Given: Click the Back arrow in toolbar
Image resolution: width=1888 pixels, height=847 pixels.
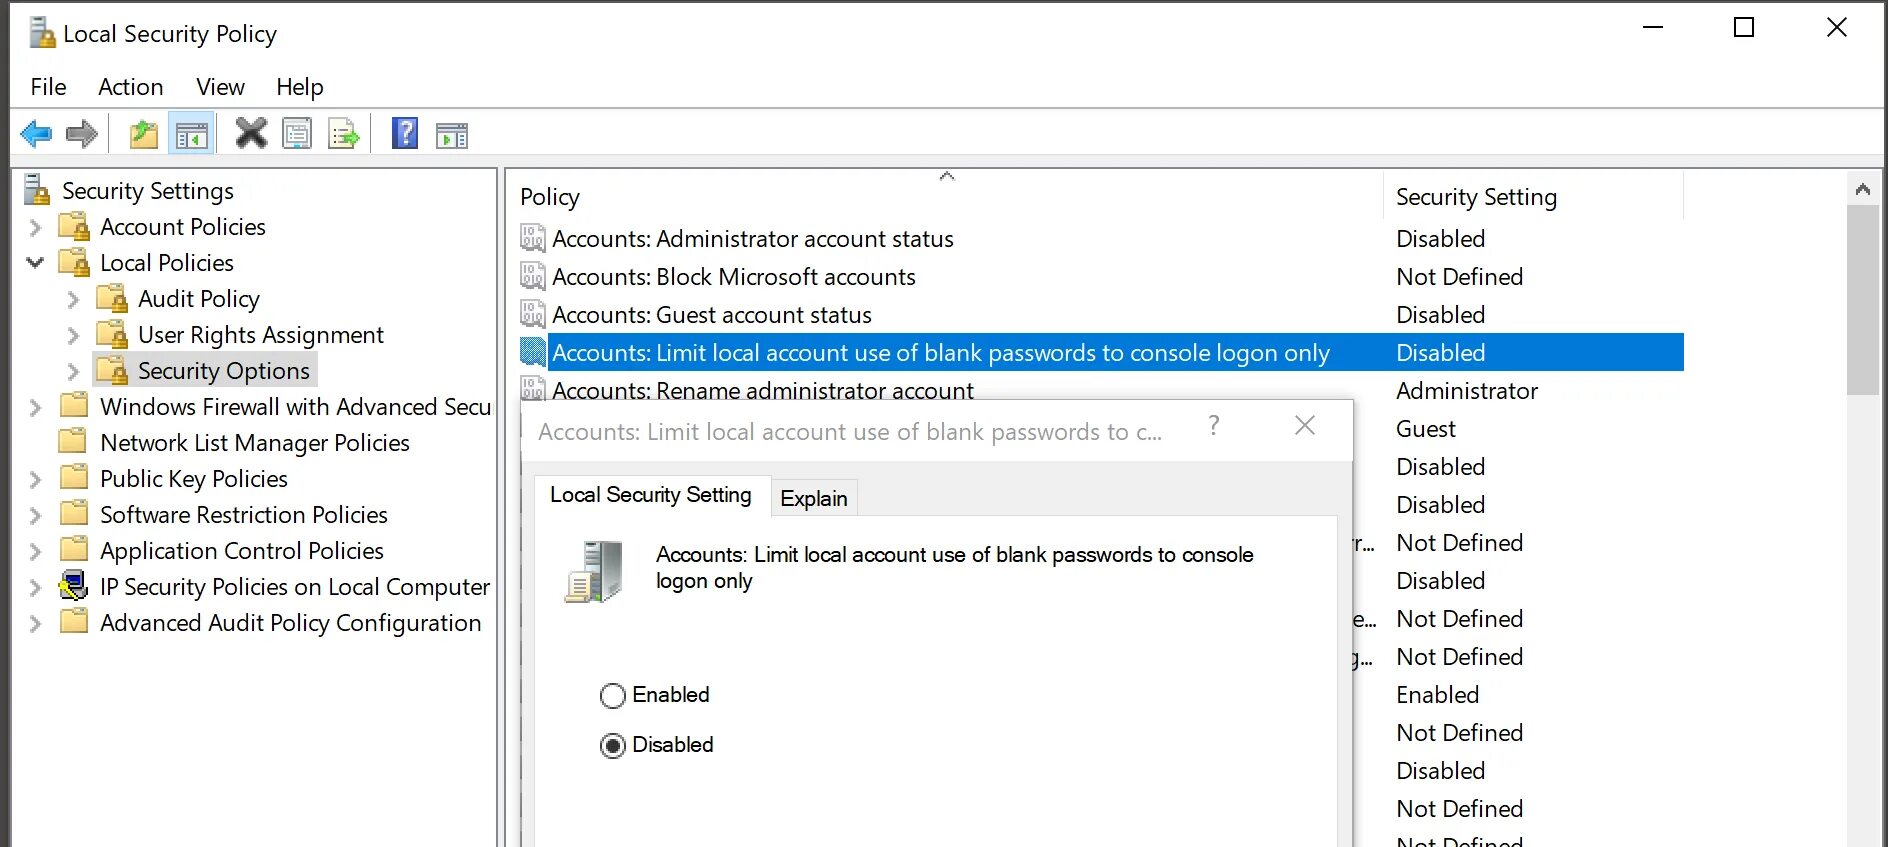Looking at the screenshot, I should 37,134.
